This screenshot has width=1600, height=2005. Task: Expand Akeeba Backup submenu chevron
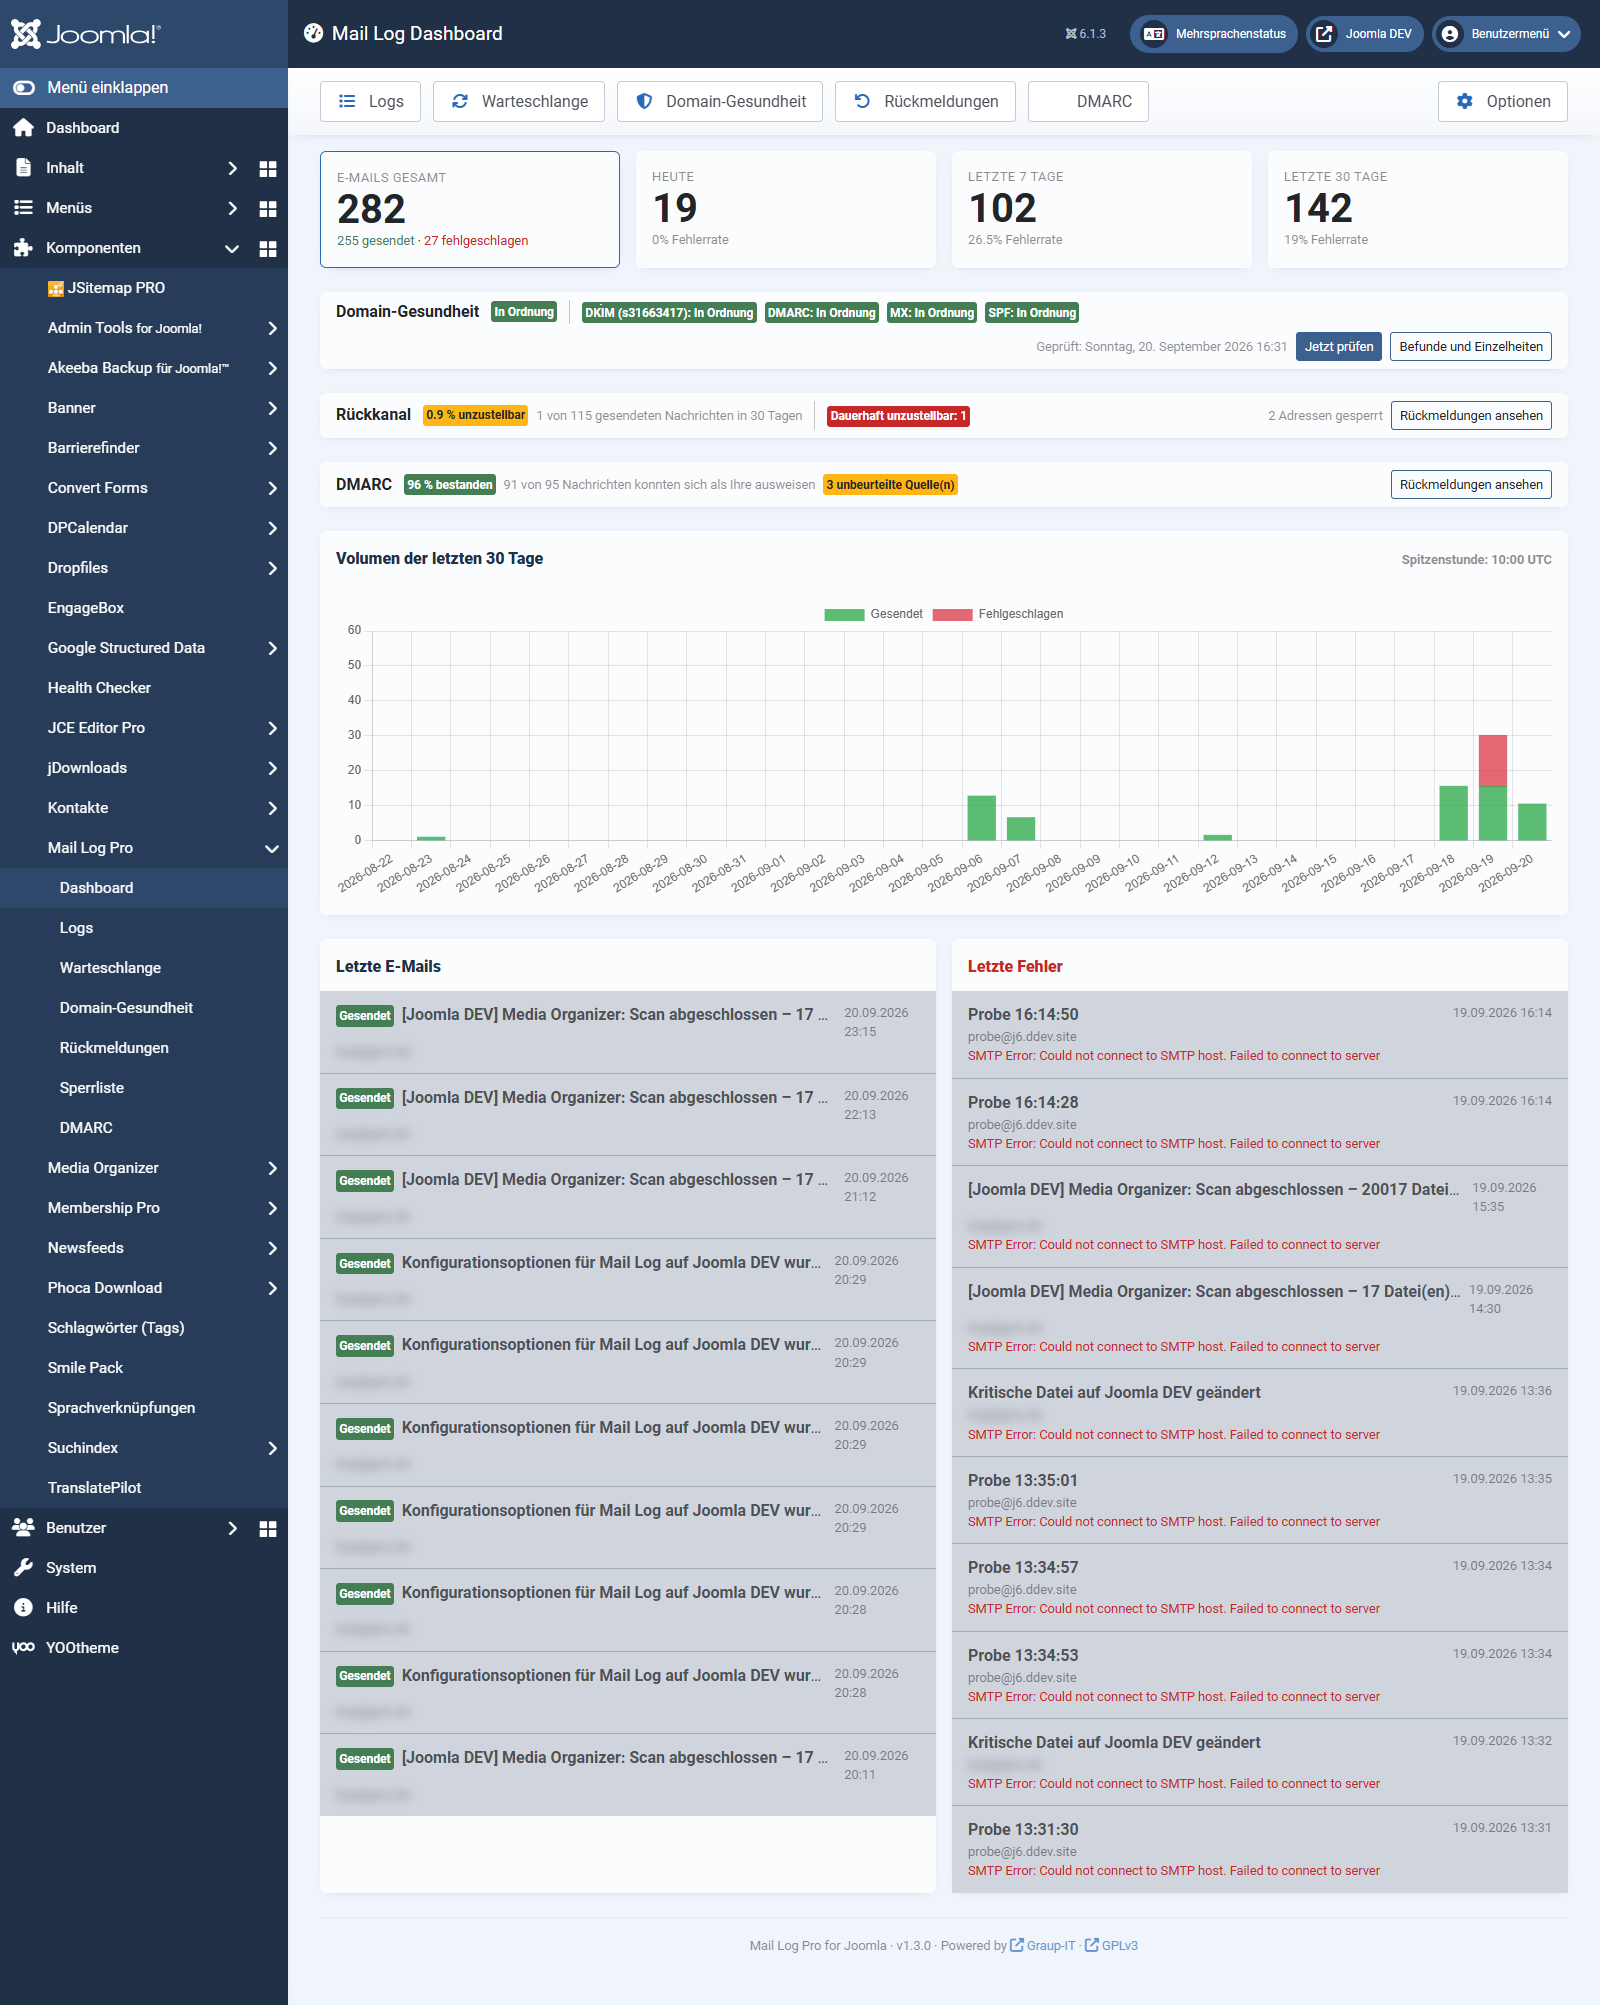pyautogui.click(x=272, y=368)
